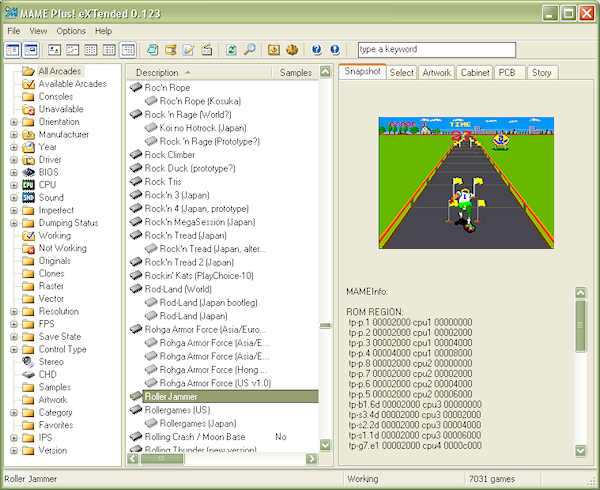This screenshot has height=490, width=600.
Task: Toggle the screenshot pane toolbar button
Action: coord(31,50)
